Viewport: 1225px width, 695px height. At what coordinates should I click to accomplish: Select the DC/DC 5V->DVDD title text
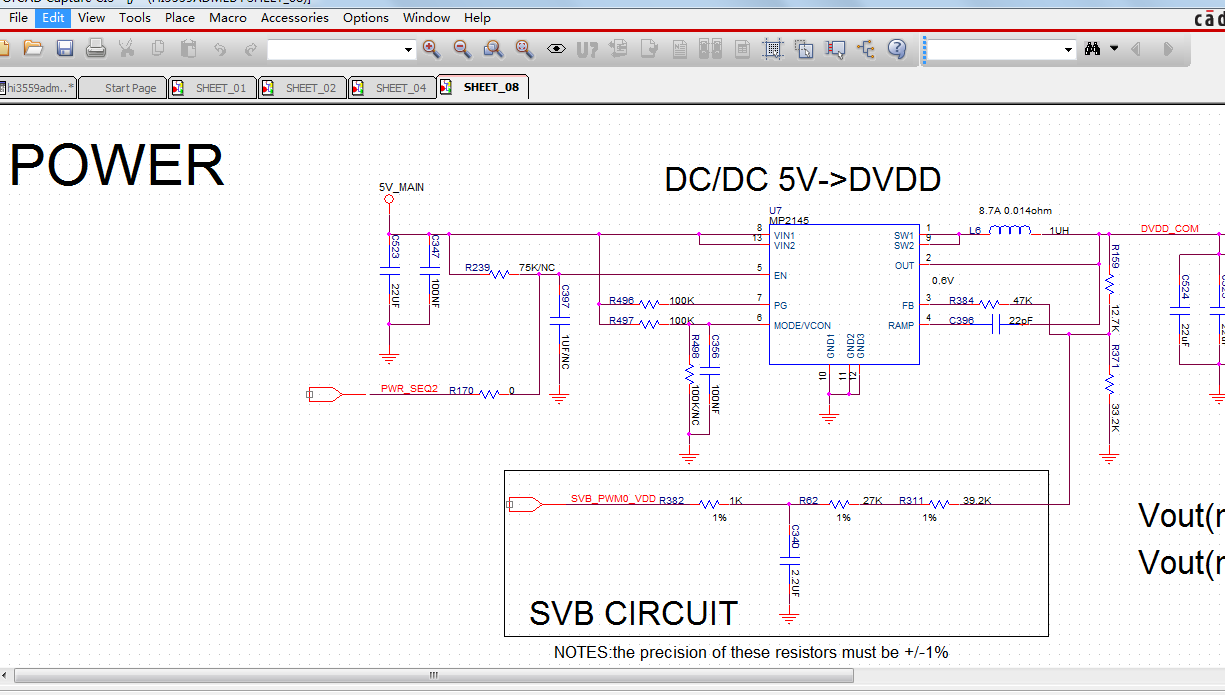click(802, 180)
